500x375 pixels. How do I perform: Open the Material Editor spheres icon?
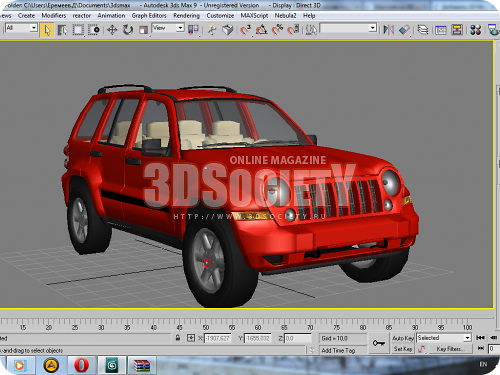point(475,30)
